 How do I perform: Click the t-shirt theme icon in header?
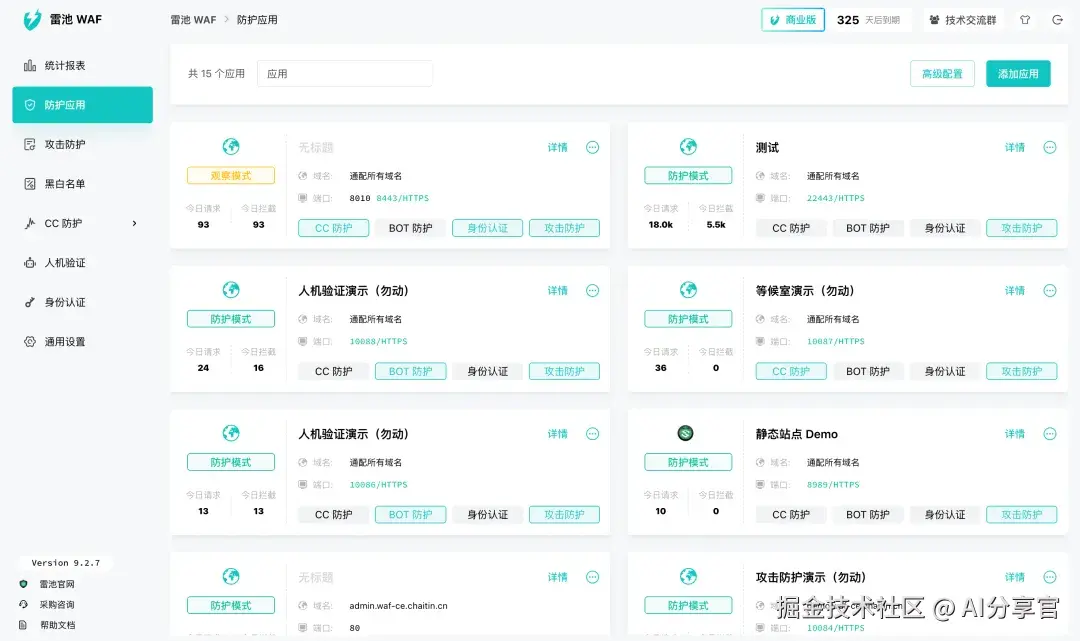click(x=1025, y=20)
